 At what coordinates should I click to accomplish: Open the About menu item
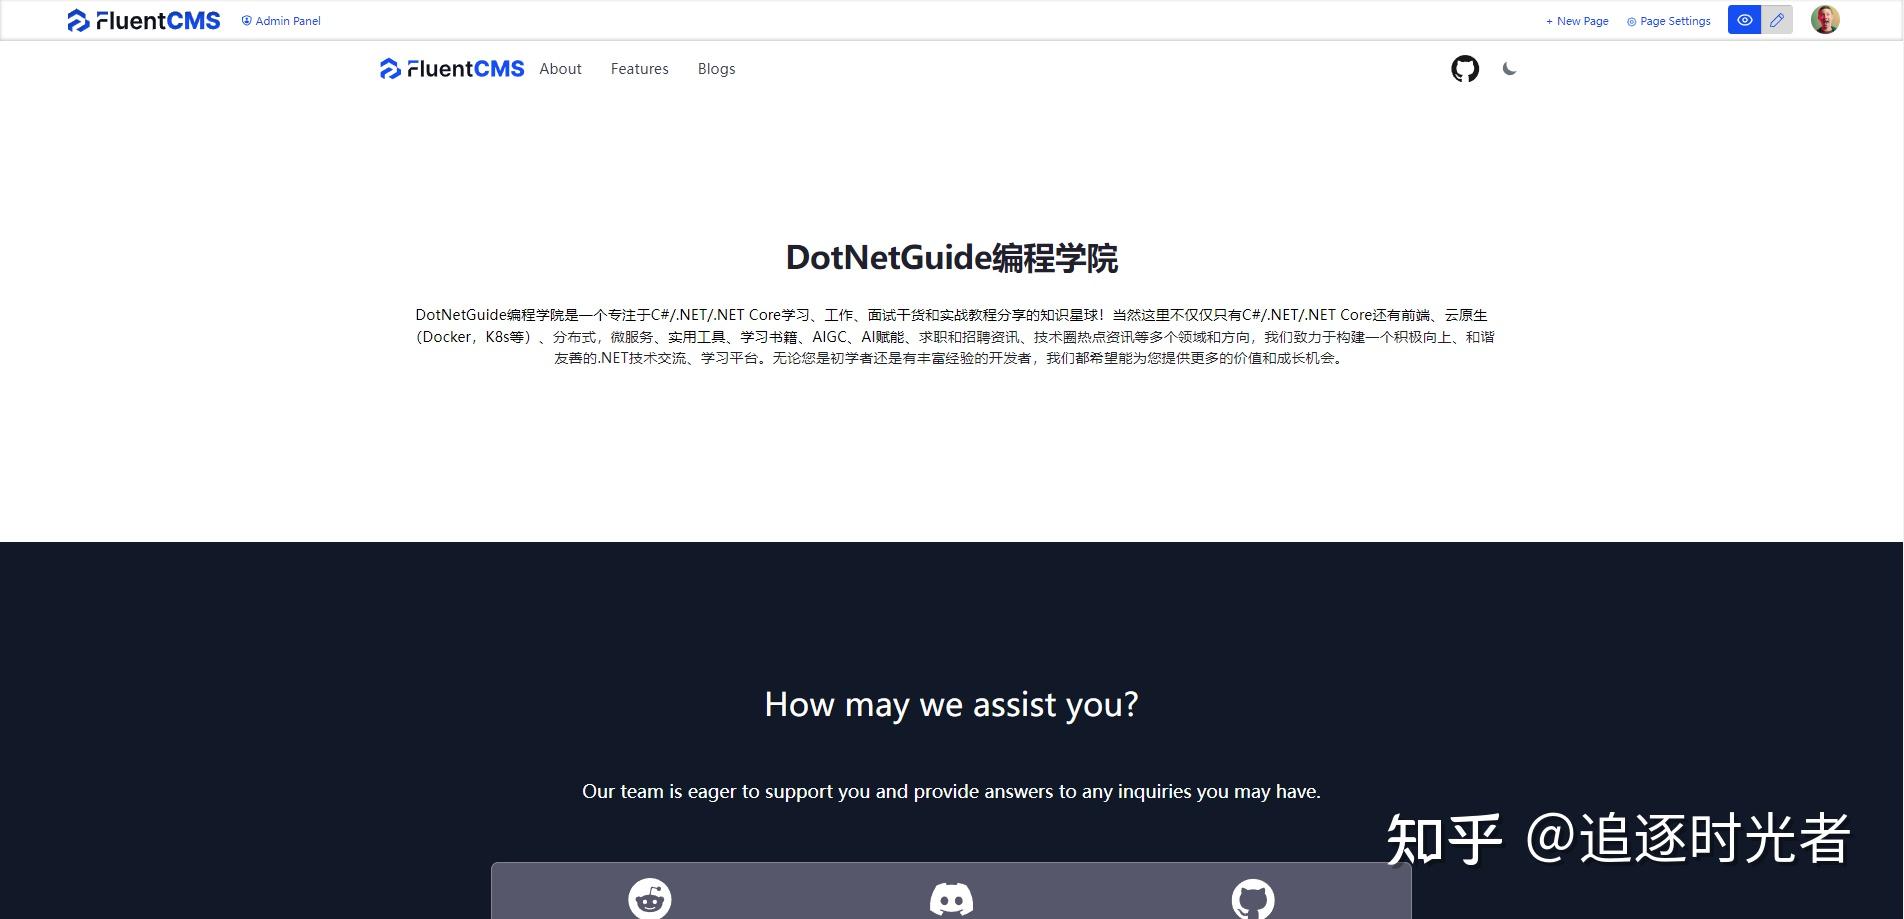coord(559,68)
